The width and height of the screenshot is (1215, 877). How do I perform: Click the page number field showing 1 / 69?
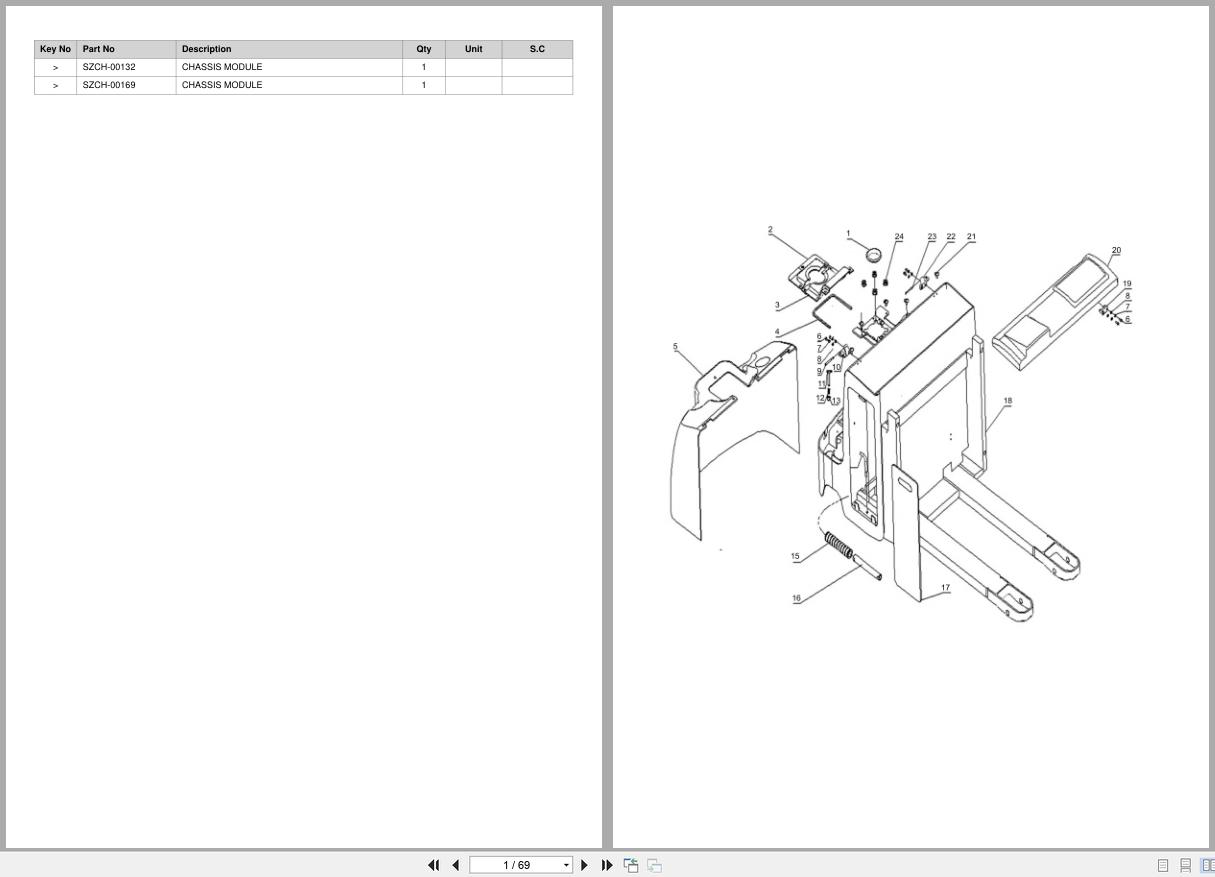[x=516, y=865]
